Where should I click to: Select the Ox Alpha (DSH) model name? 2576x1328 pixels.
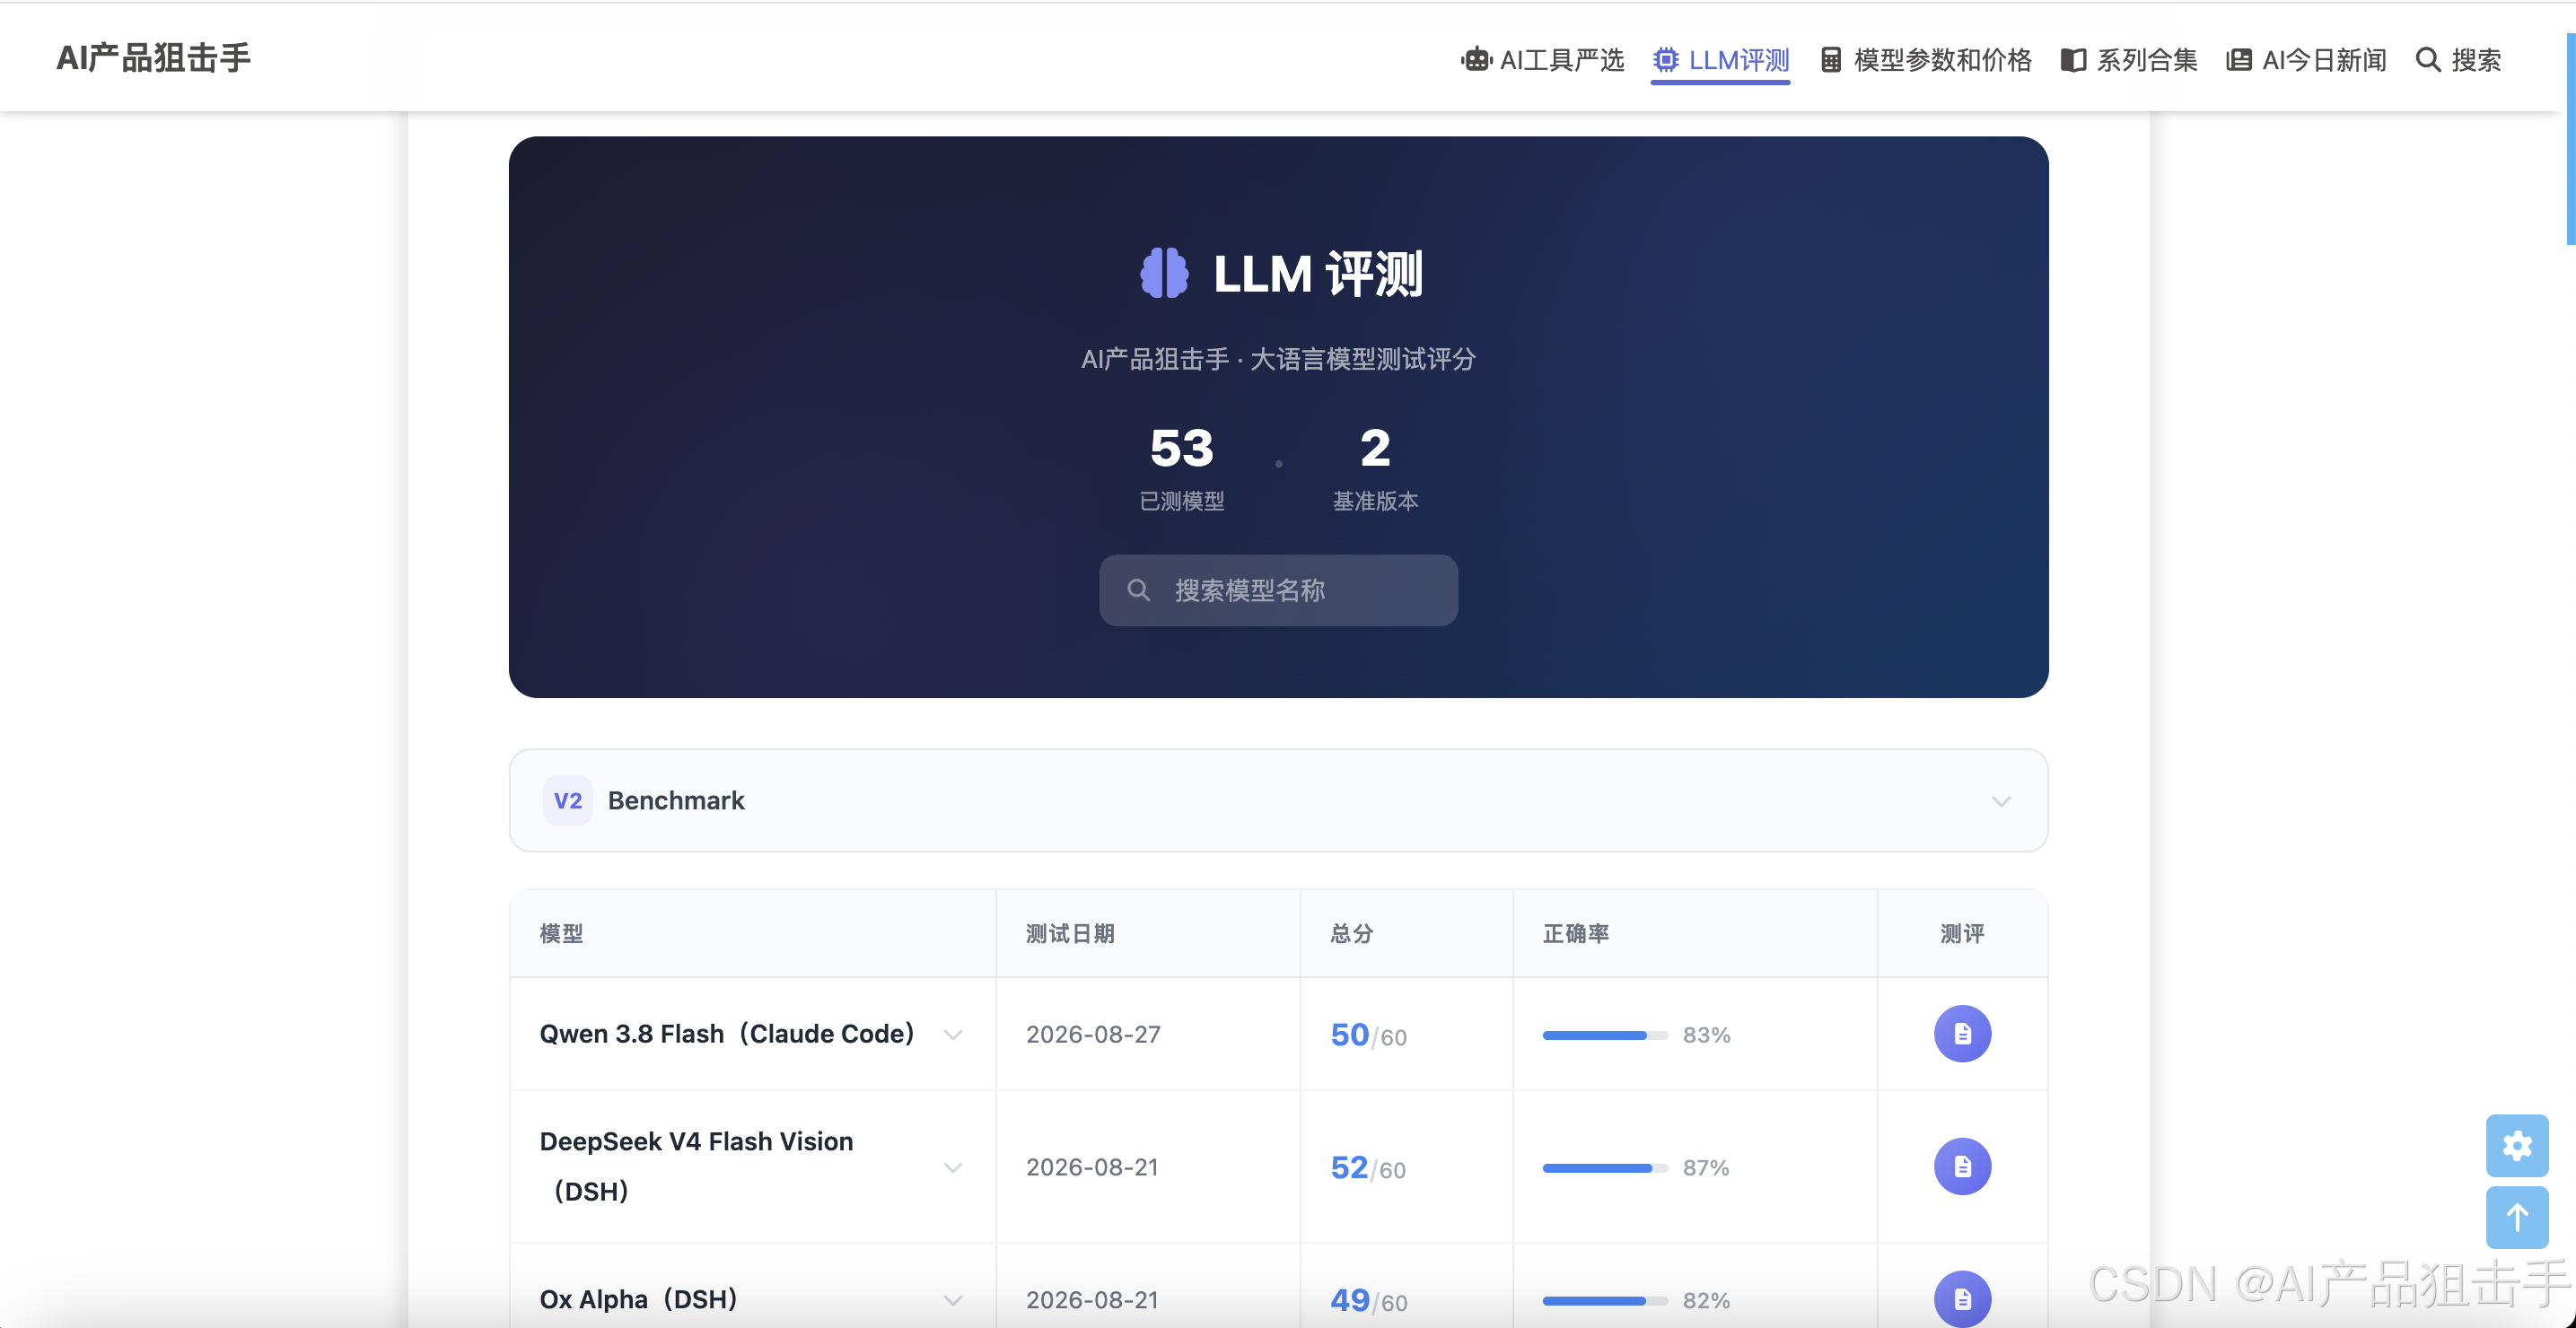coord(638,1299)
